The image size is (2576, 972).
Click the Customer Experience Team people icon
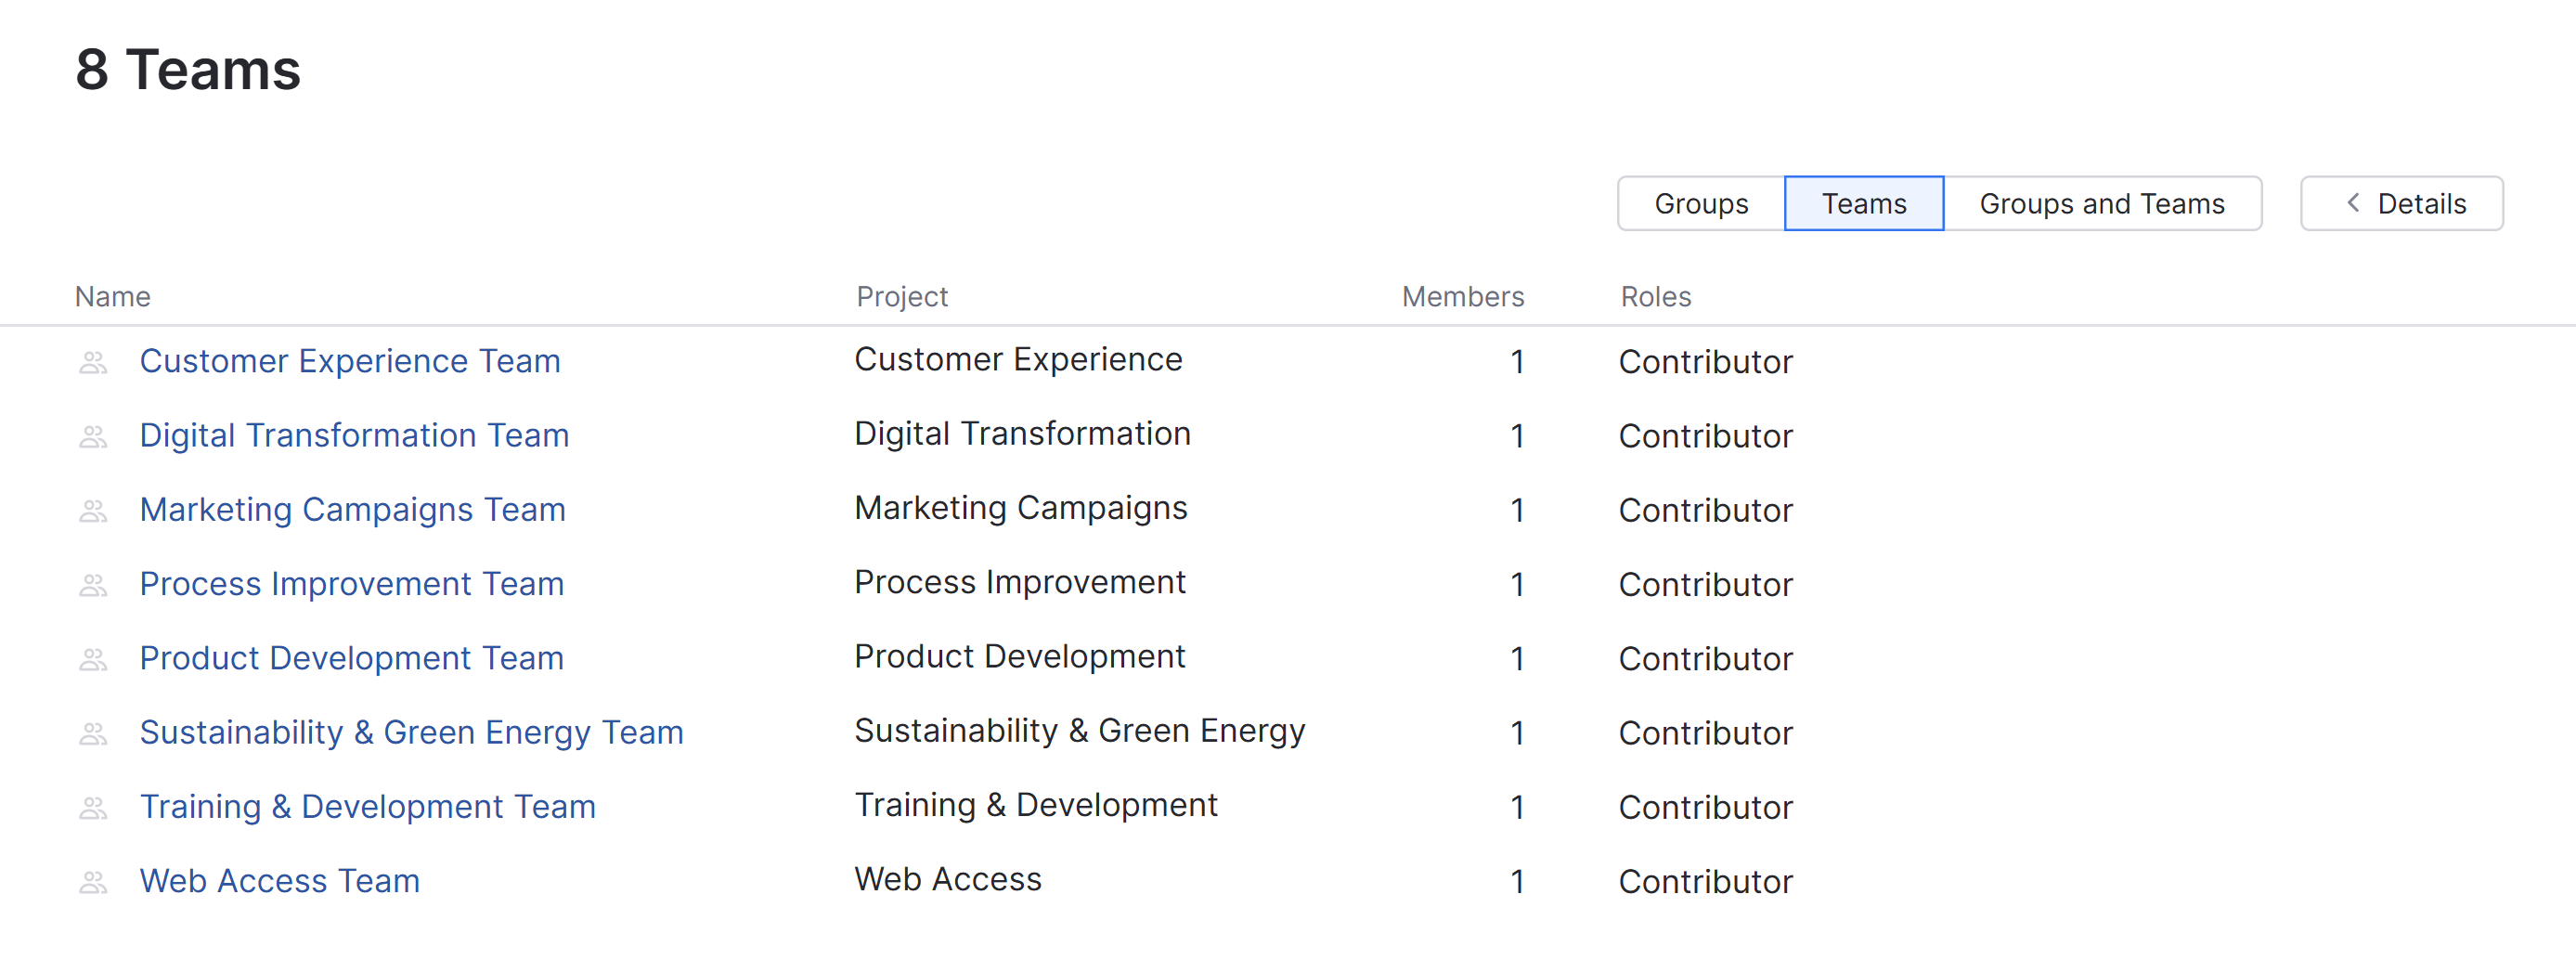(93, 363)
